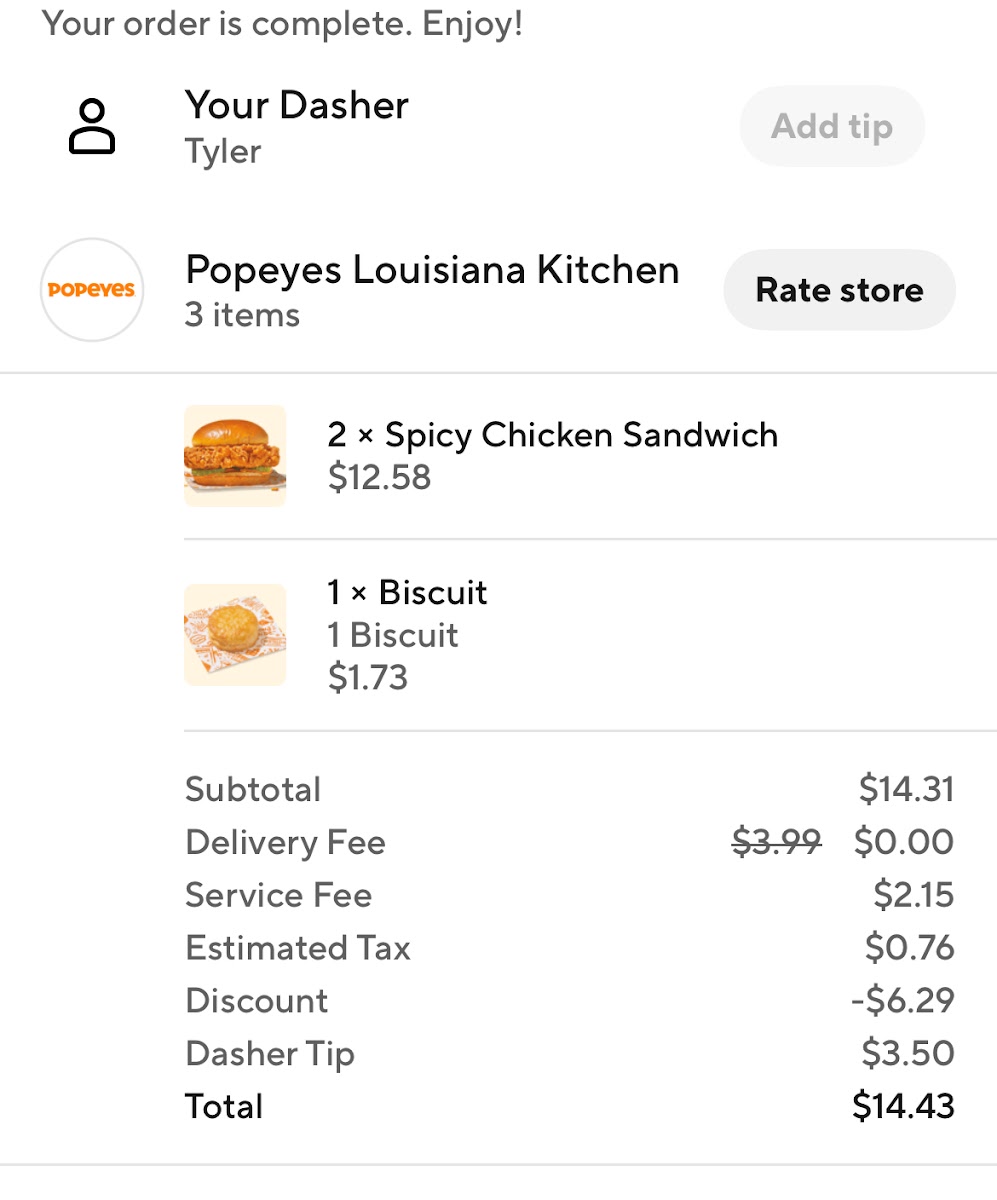Click the 3 items count text
997x1200 pixels.
pyautogui.click(x=243, y=315)
